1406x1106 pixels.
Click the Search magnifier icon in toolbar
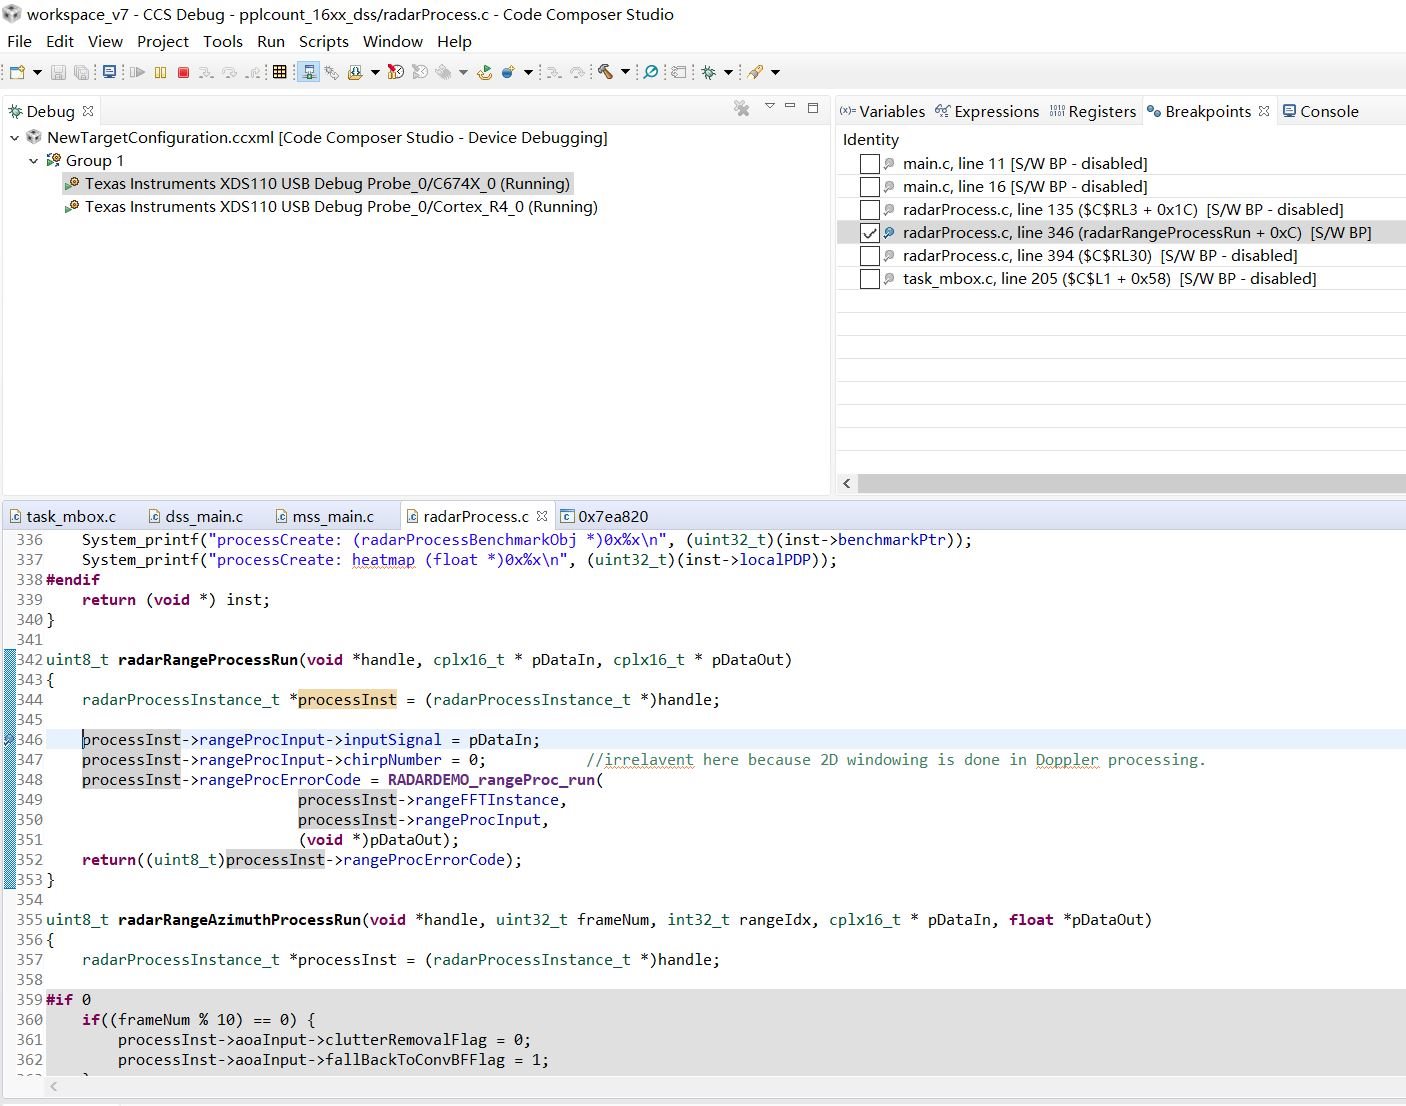[x=651, y=72]
